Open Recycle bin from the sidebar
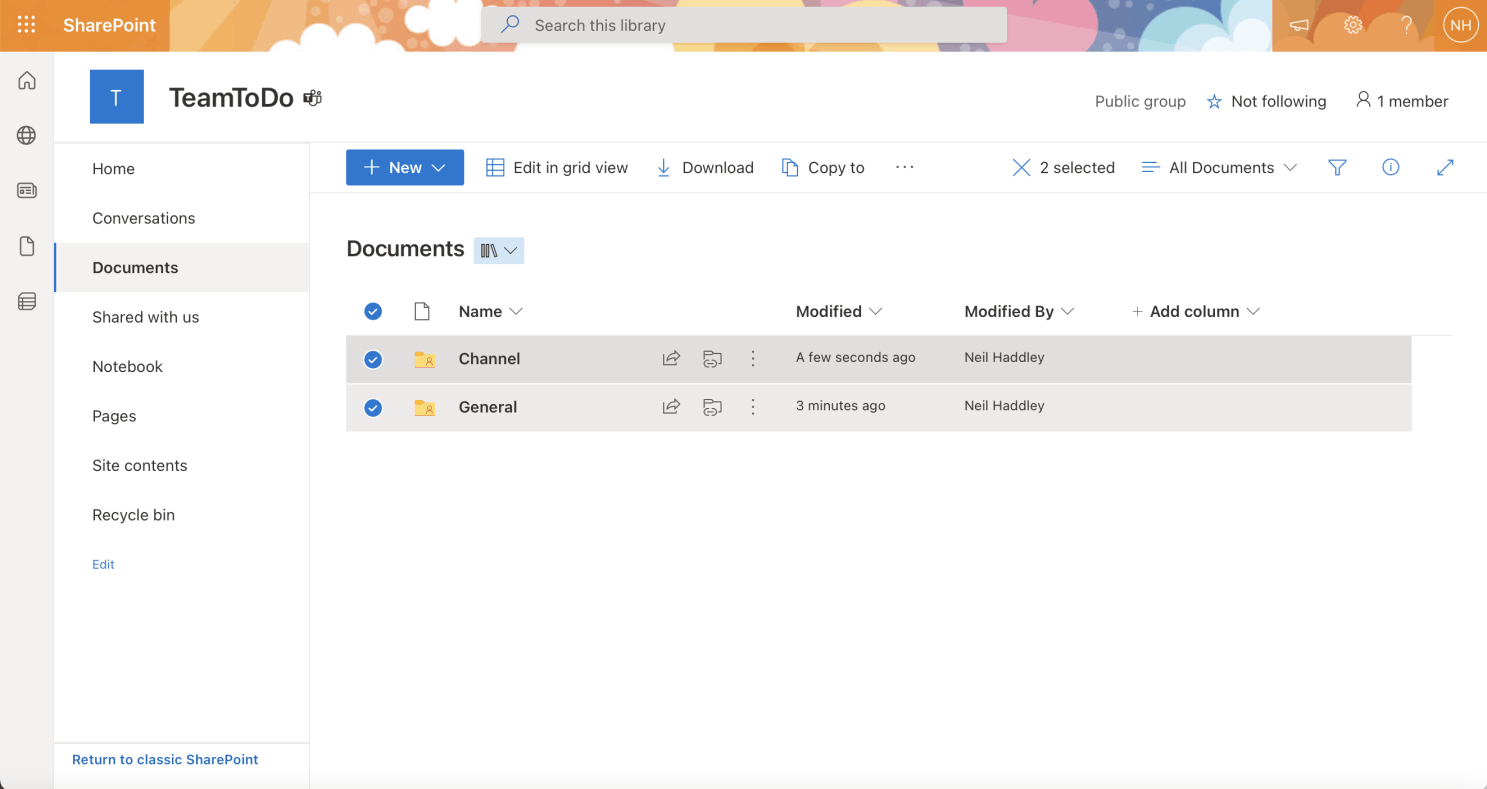1487x789 pixels. pyautogui.click(x=133, y=515)
